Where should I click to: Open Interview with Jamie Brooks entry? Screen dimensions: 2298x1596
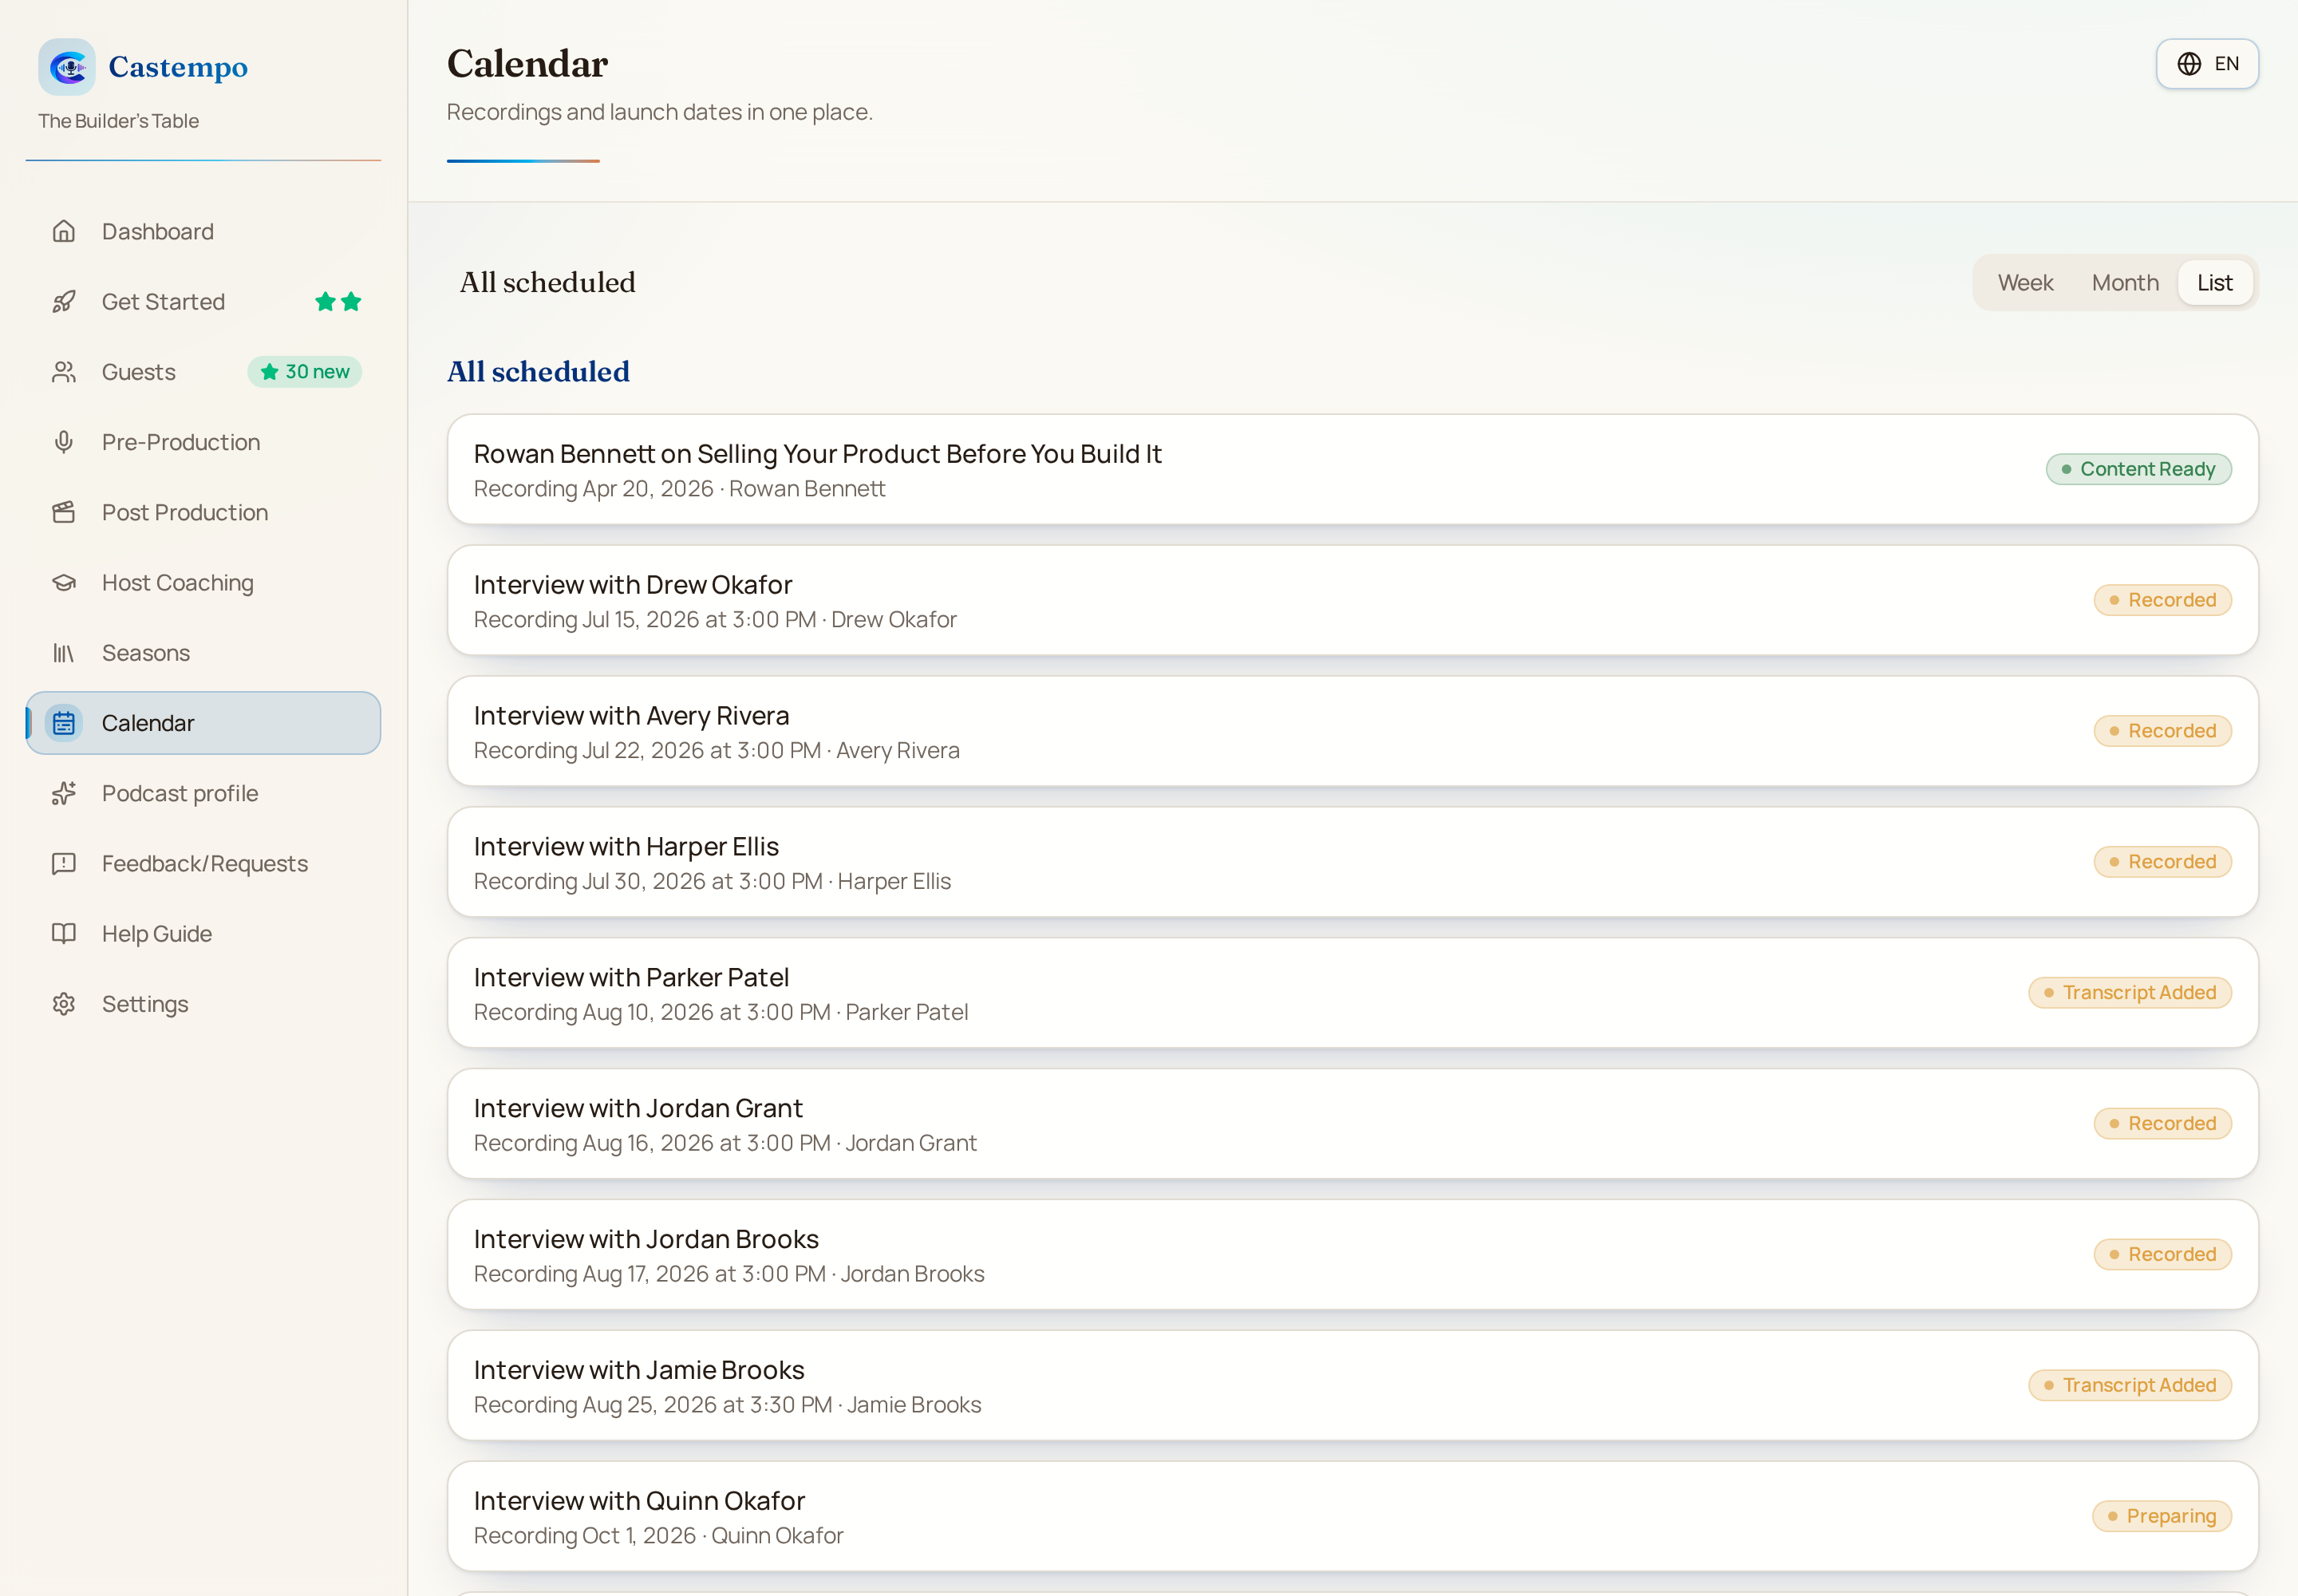coord(1352,1385)
